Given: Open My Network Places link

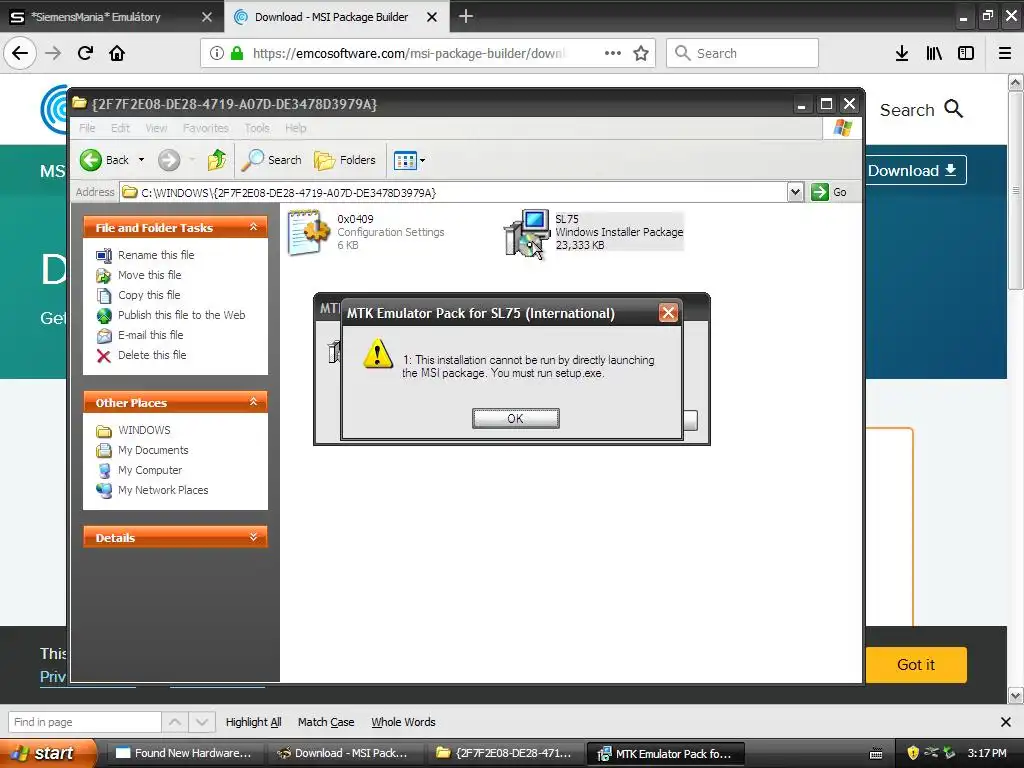Looking at the screenshot, I should (163, 490).
